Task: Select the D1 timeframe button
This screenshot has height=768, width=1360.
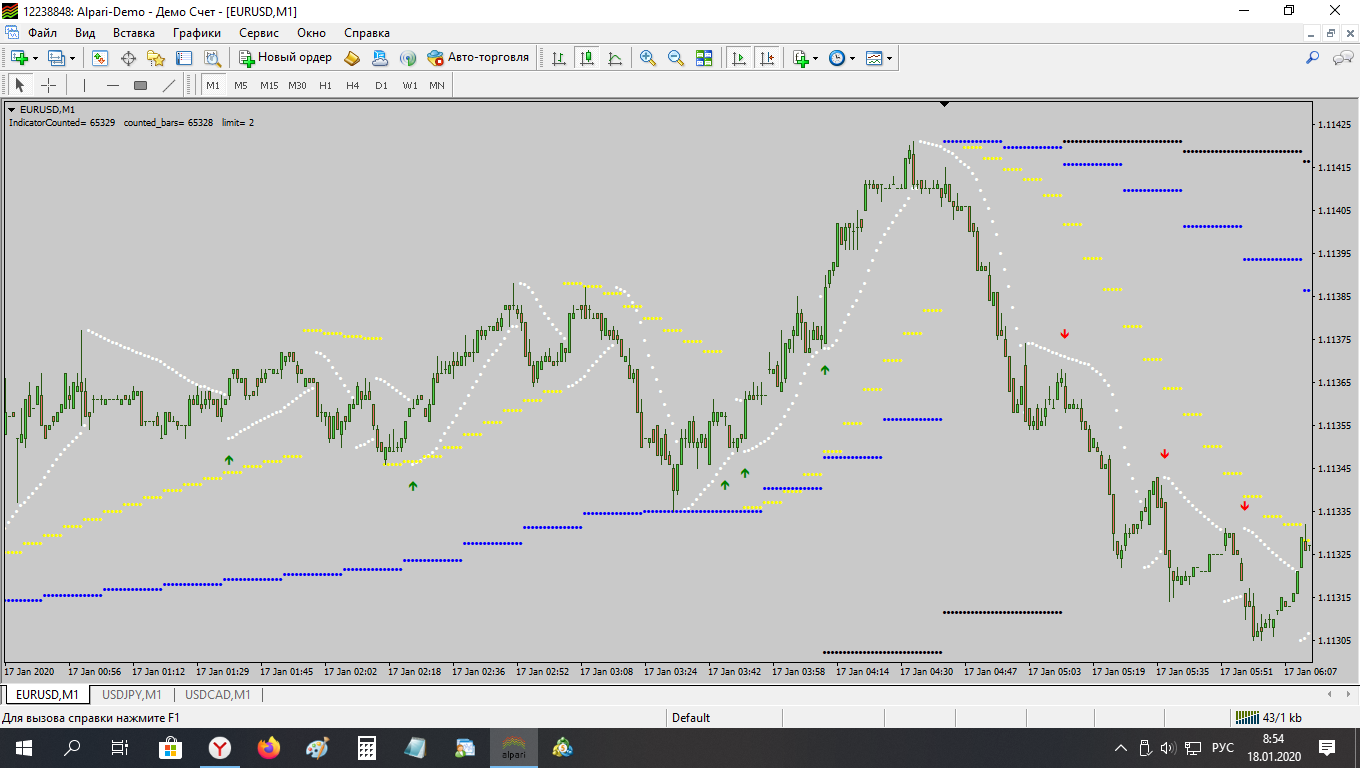Action: 381,85
